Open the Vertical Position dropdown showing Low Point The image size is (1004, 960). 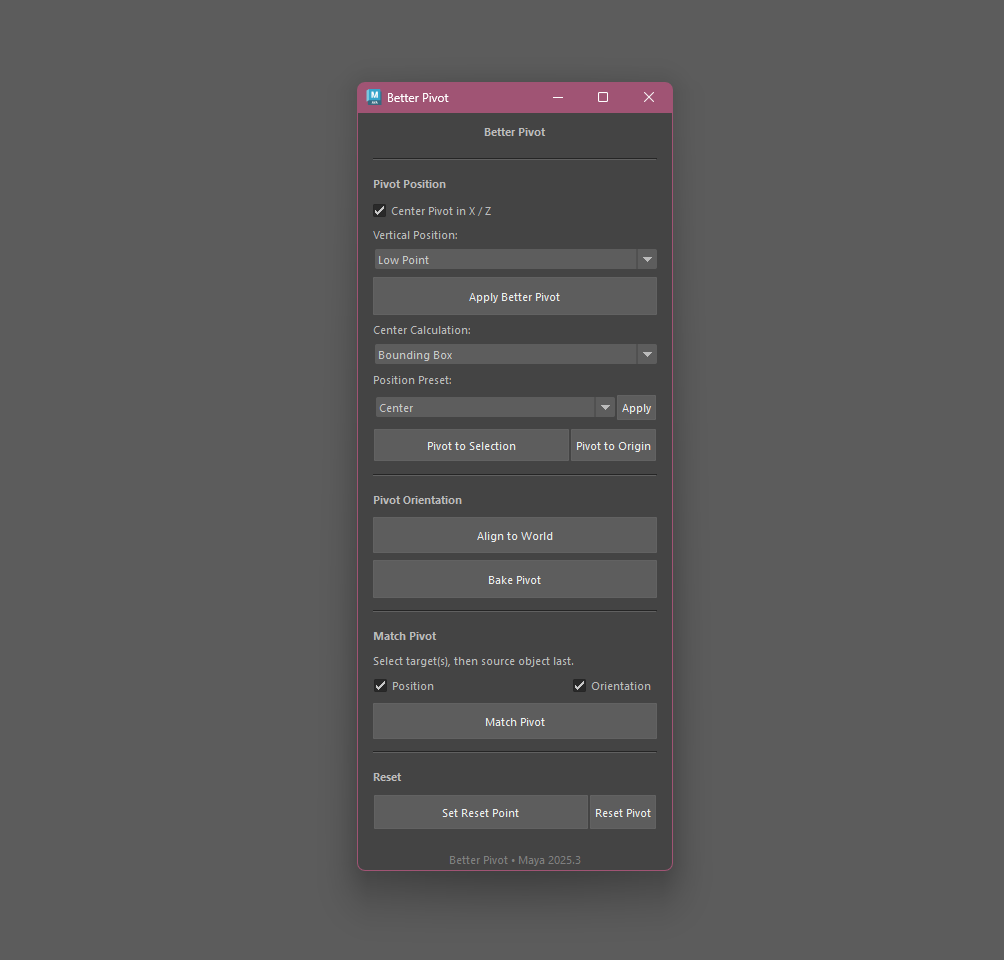pyautogui.click(x=515, y=259)
